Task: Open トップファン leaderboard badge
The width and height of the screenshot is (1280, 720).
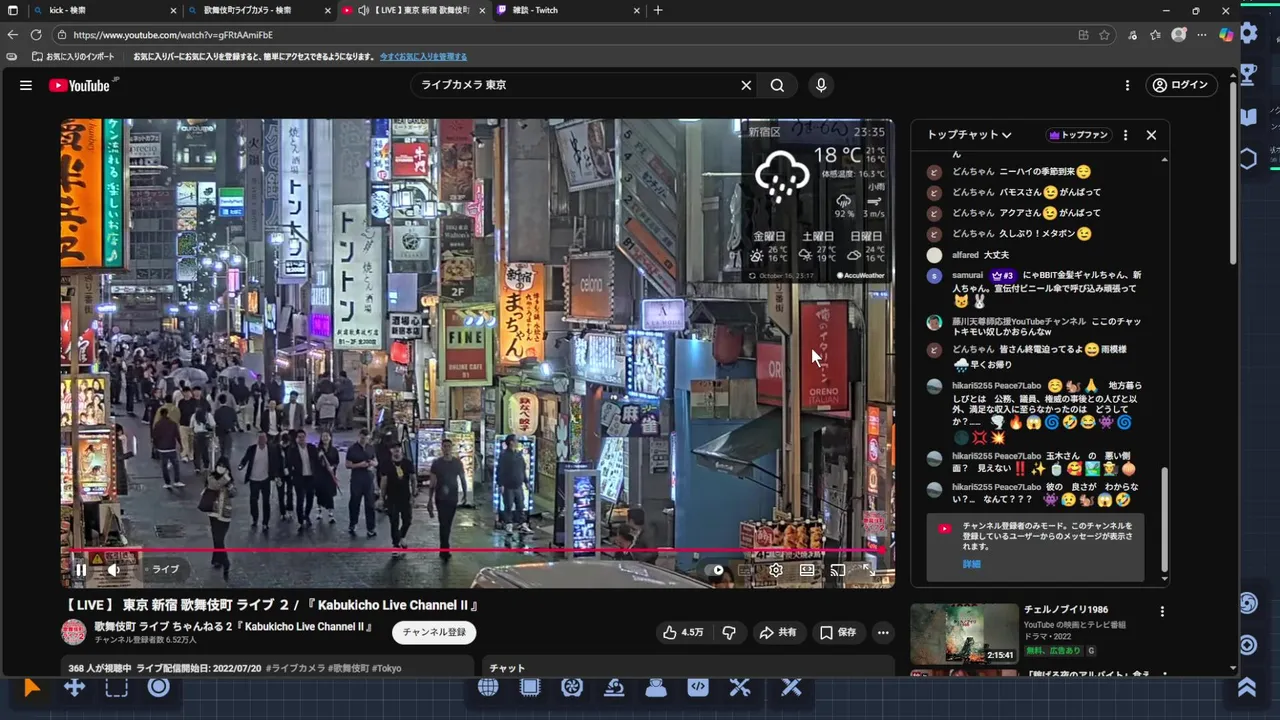Action: pos(1078,135)
